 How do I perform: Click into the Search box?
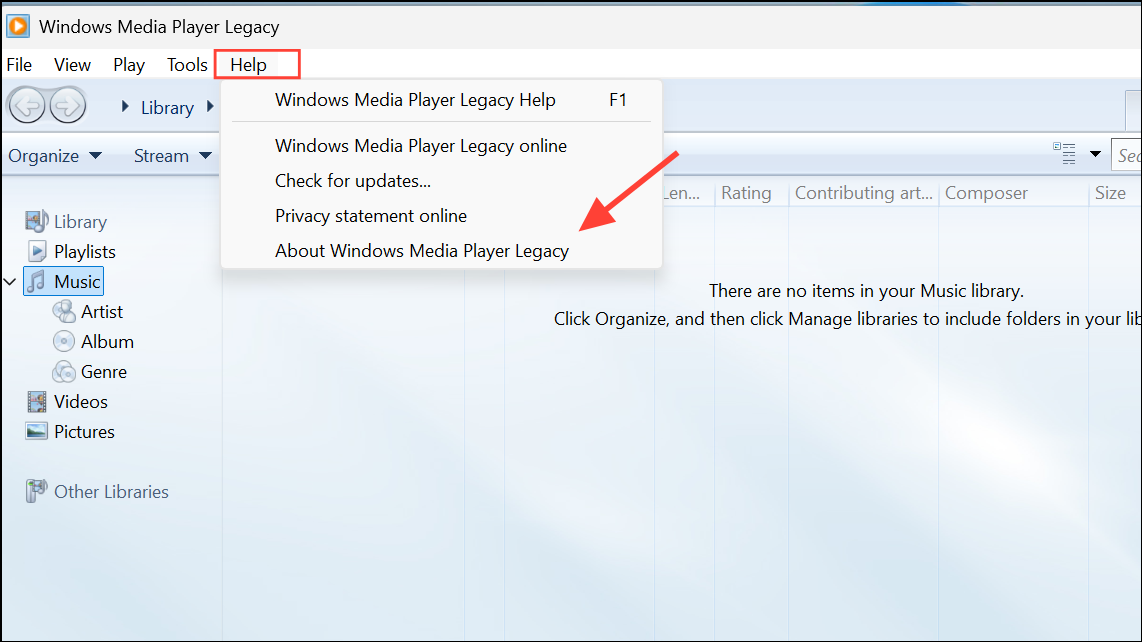(1126, 155)
